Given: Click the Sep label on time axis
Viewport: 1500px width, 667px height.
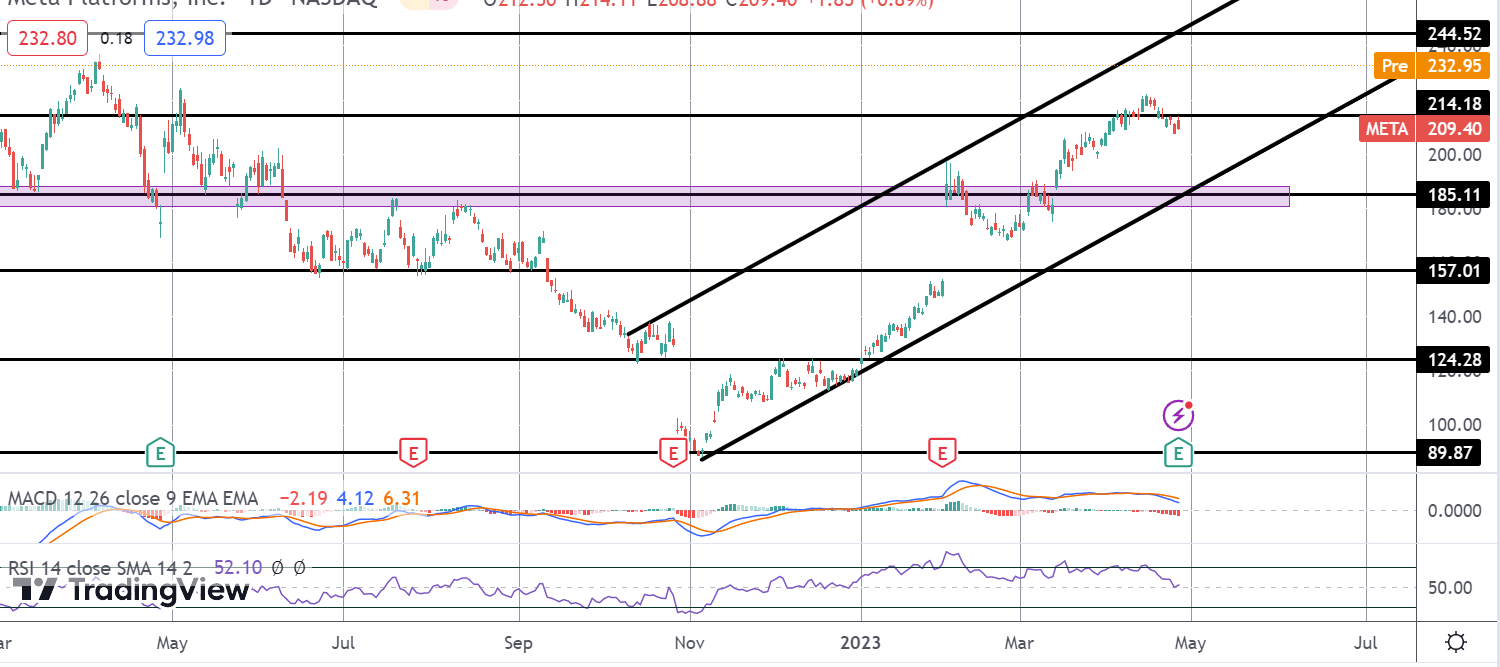Looking at the screenshot, I should (518, 641).
